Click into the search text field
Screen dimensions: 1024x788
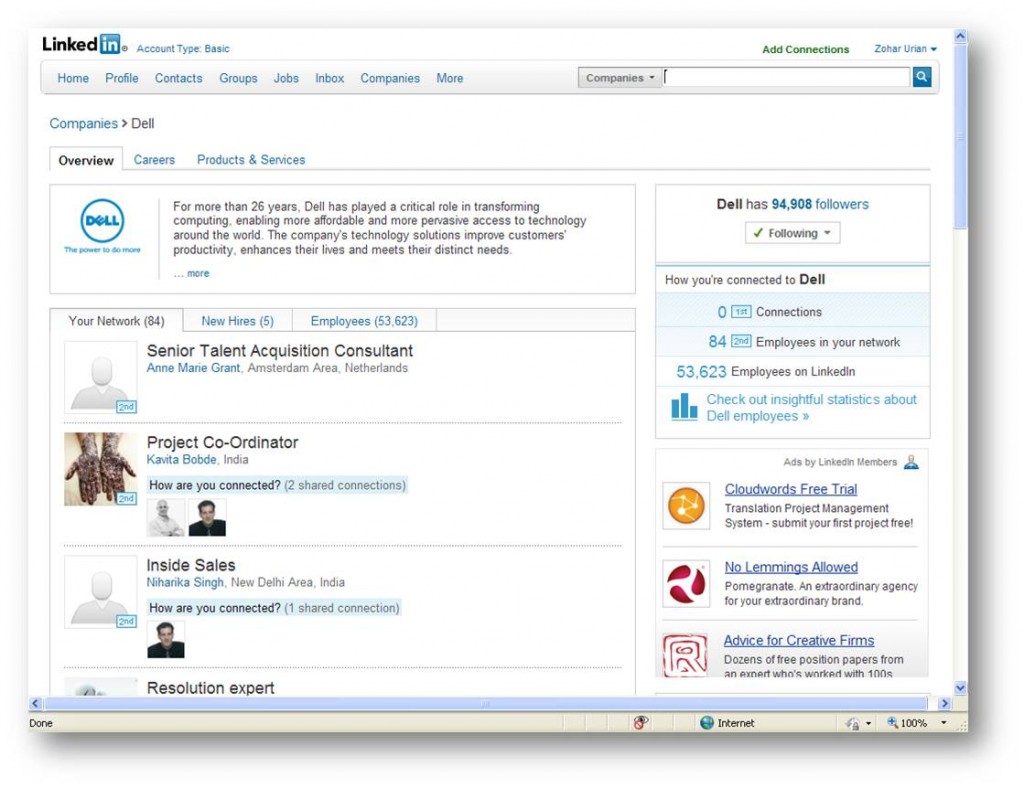pos(787,77)
